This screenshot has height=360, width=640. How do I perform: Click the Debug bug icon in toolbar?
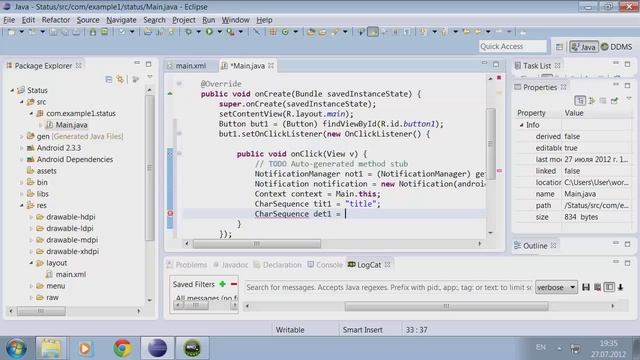click(188, 31)
